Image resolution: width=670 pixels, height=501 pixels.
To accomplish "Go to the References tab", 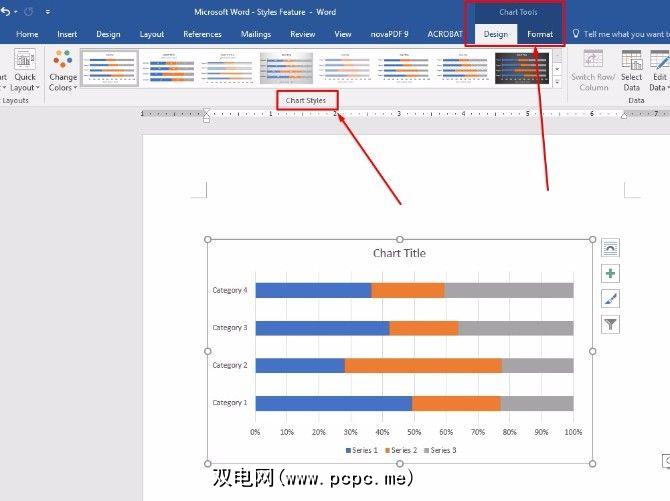I will click(x=202, y=34).
